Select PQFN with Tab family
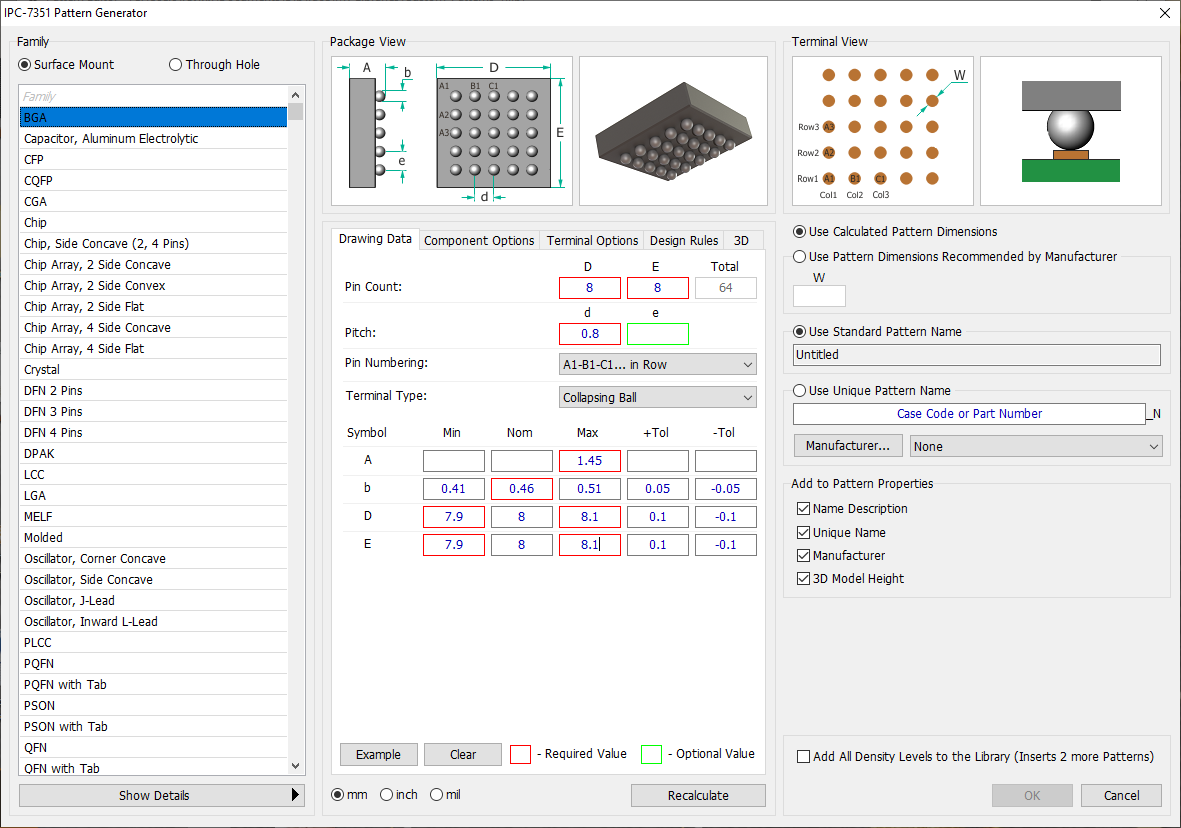The width and height of the screenshot is (1181, 828). pos(153,685)
